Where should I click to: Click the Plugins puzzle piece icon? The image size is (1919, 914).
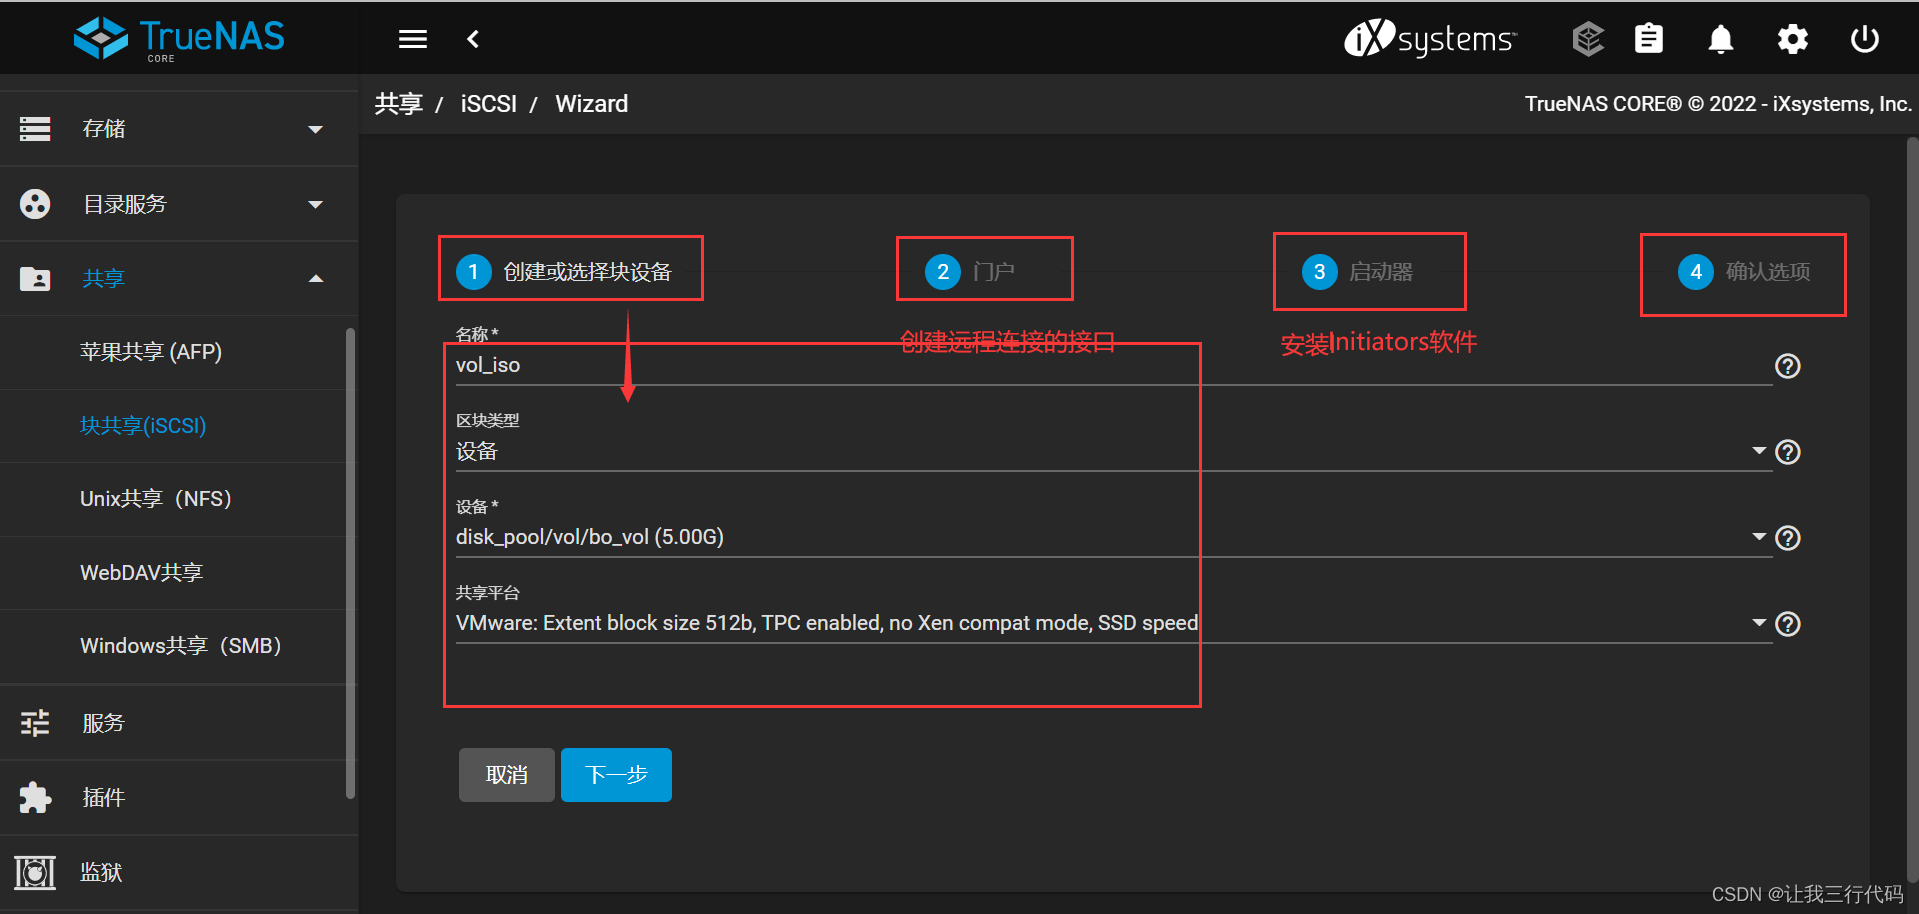35,797
